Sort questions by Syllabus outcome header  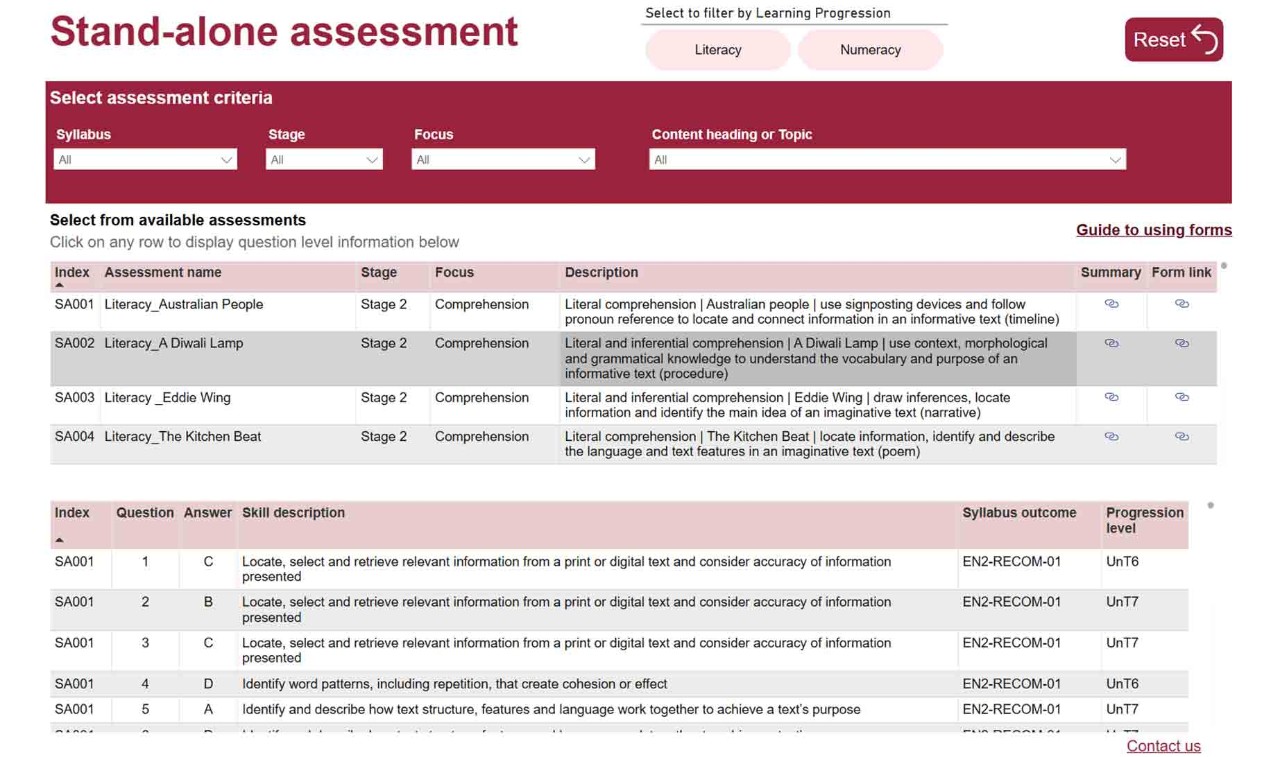[x=1019, y=513]
